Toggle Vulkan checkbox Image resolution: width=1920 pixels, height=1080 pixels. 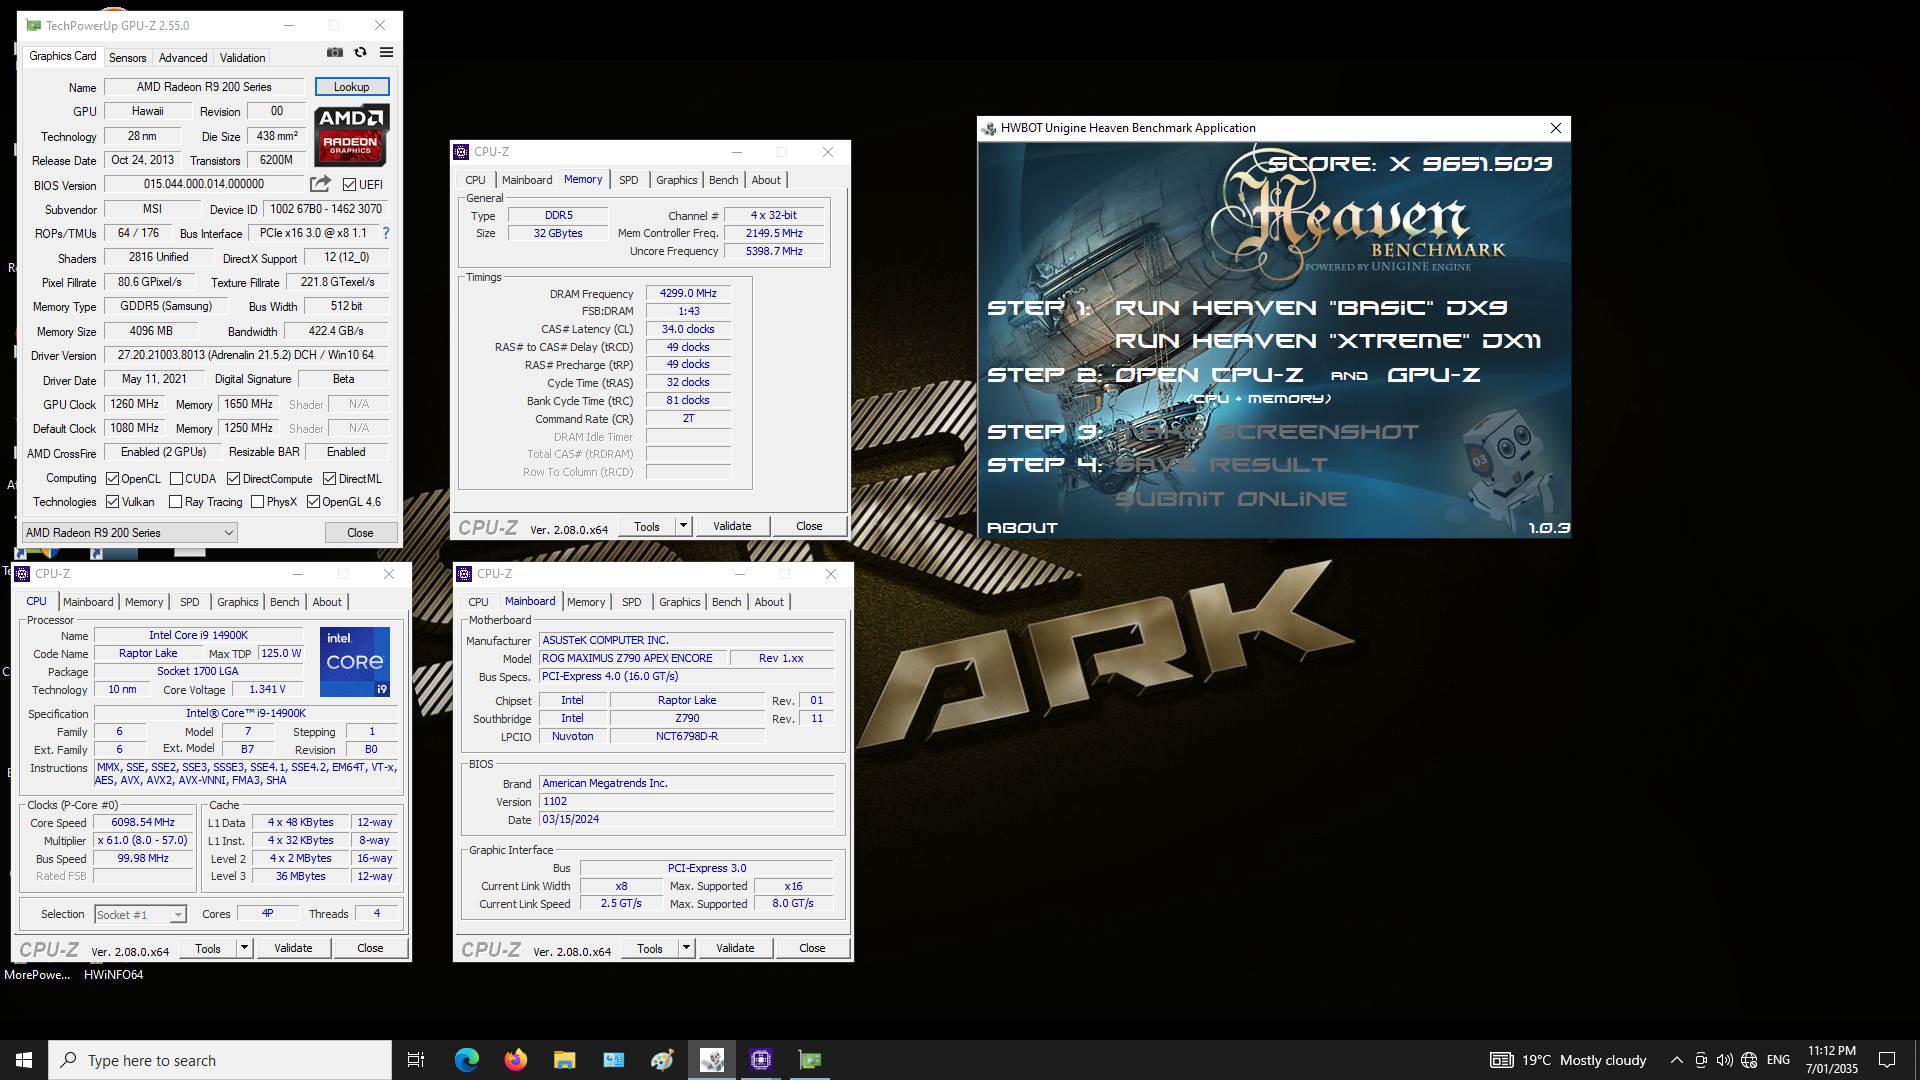point(112,502)
